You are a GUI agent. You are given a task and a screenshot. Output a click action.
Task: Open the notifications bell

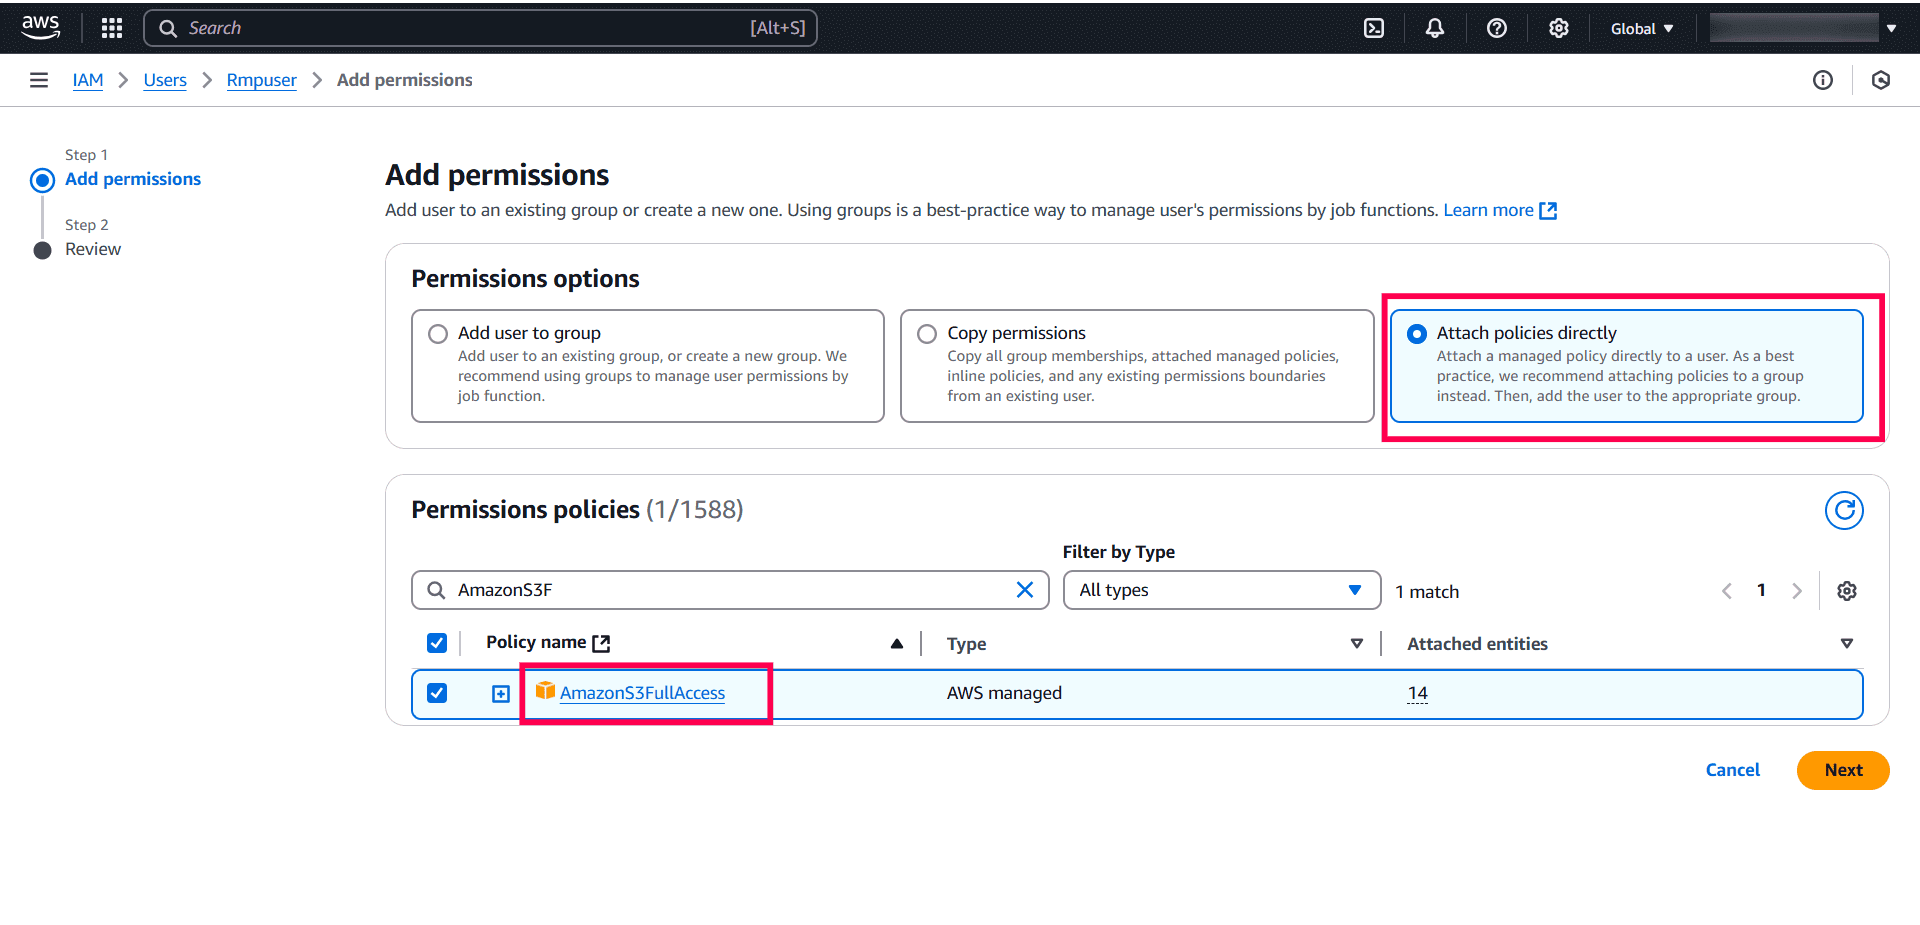point(1435,28)
